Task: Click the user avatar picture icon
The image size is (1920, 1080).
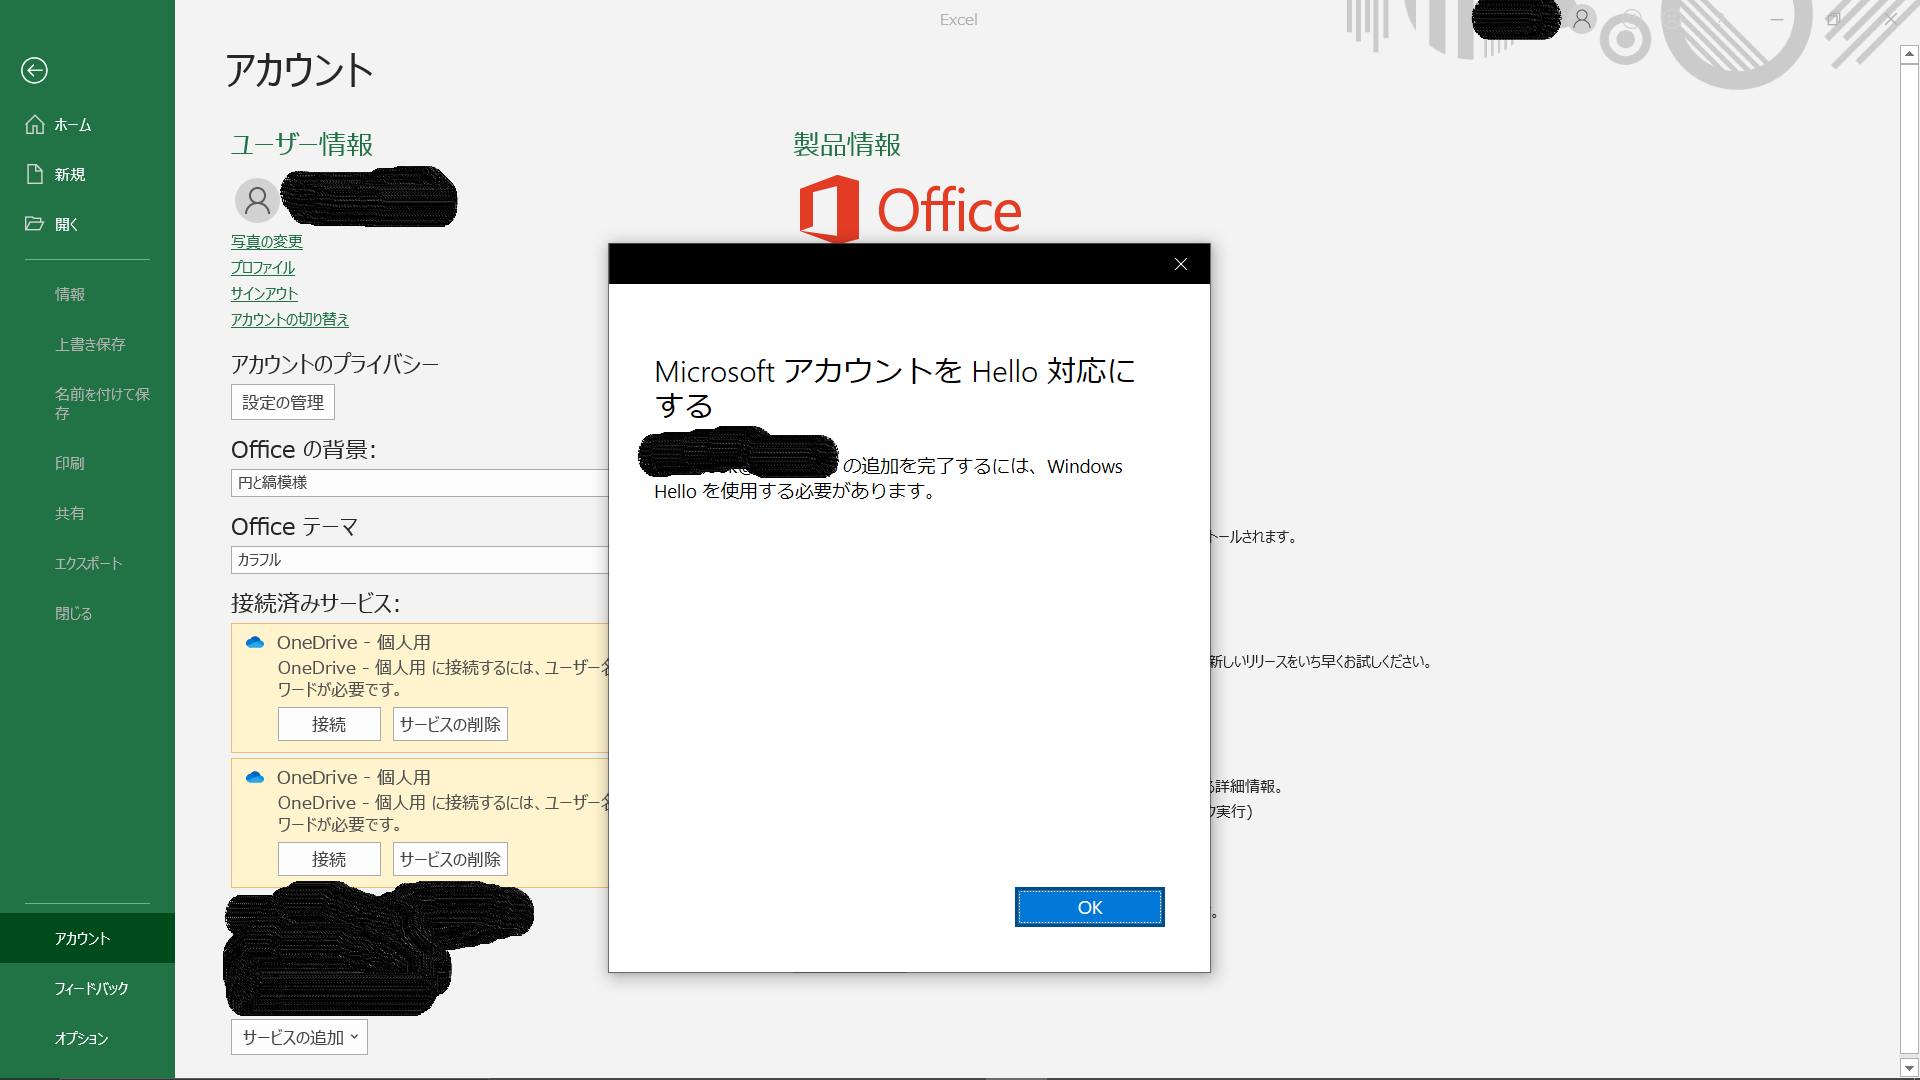Action: [257, 200]
